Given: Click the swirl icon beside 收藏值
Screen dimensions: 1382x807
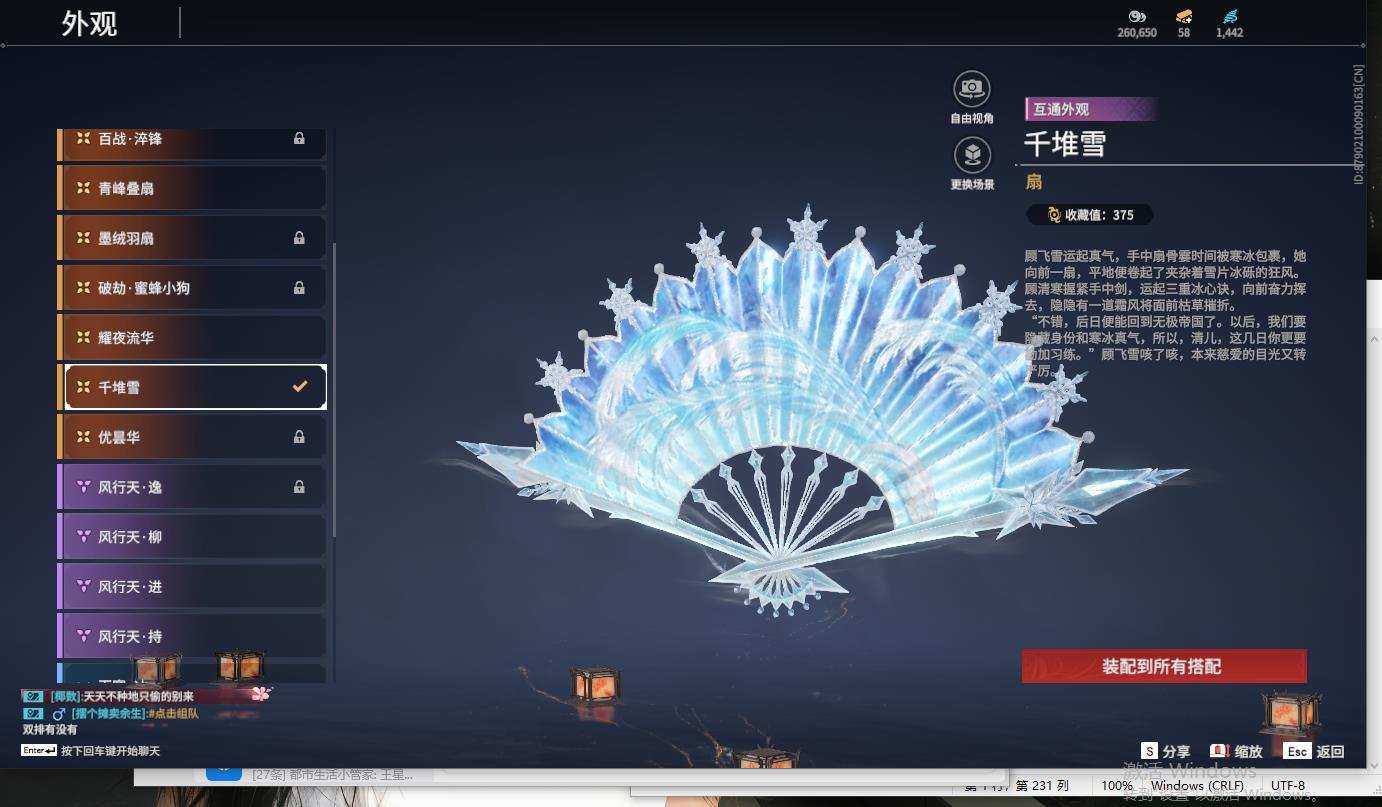Looking at the screenshot, I should point(1053,214).
